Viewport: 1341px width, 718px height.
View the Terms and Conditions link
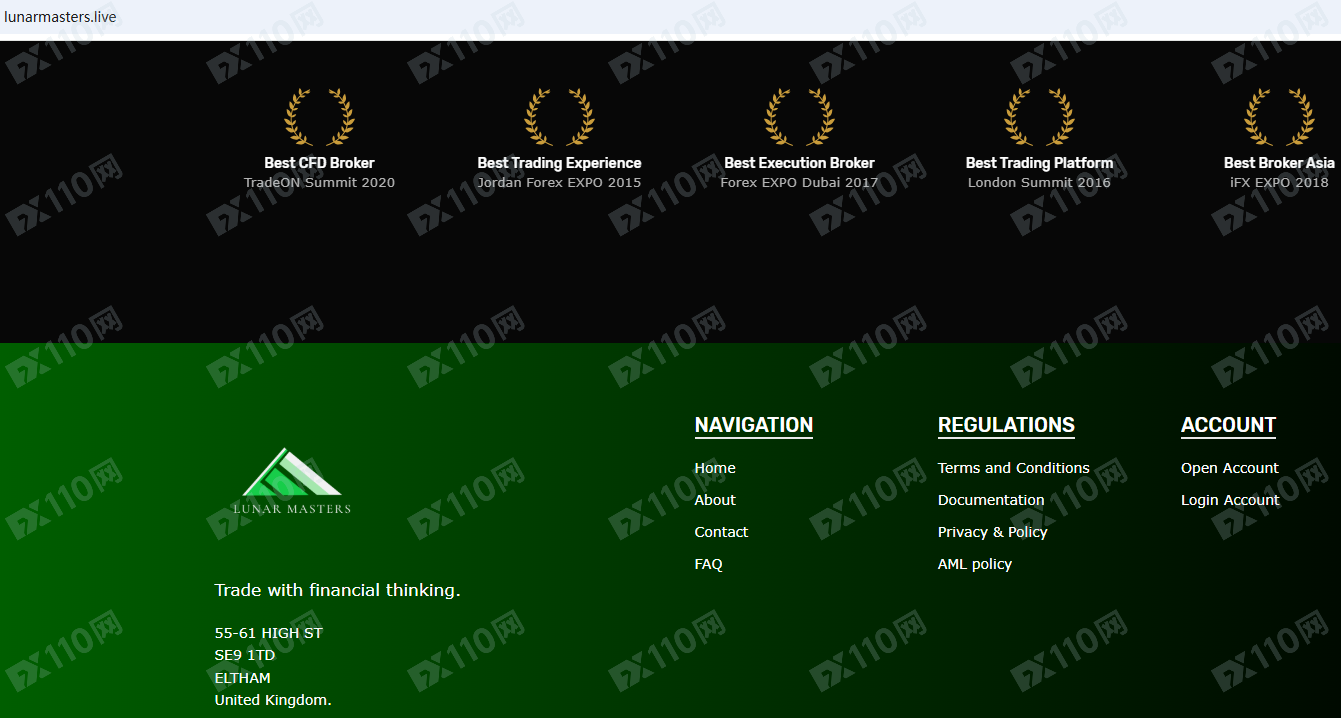[1013, 468]
